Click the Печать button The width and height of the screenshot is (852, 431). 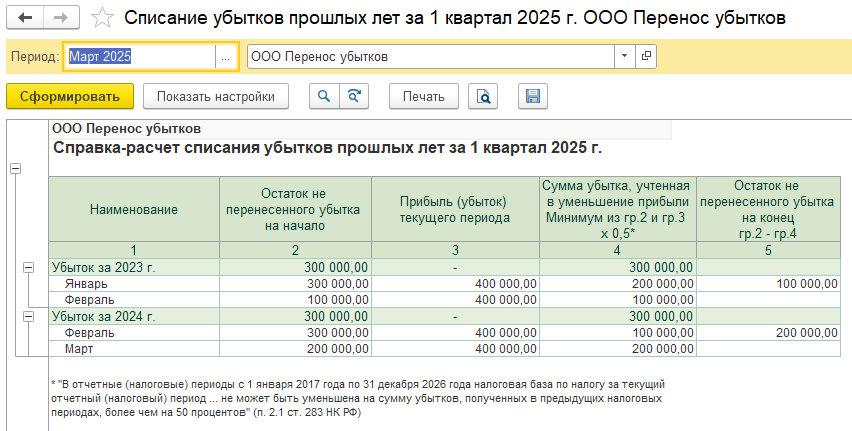tap(423, 96)
